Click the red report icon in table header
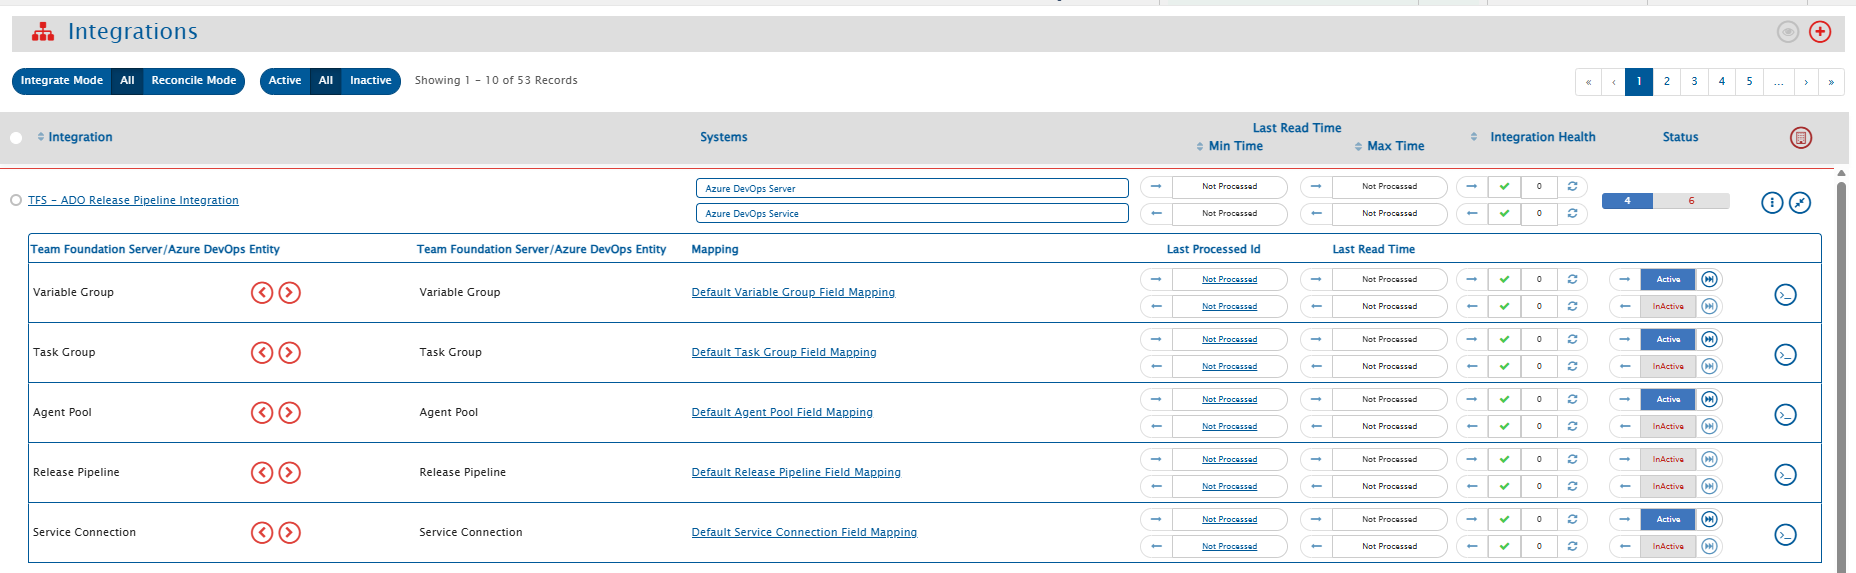 [x=1800, y=138]
